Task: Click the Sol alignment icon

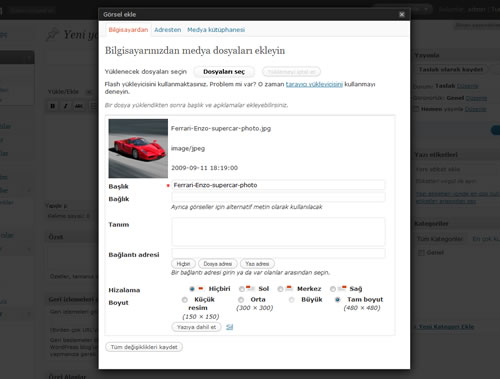Action: point(251,288)
